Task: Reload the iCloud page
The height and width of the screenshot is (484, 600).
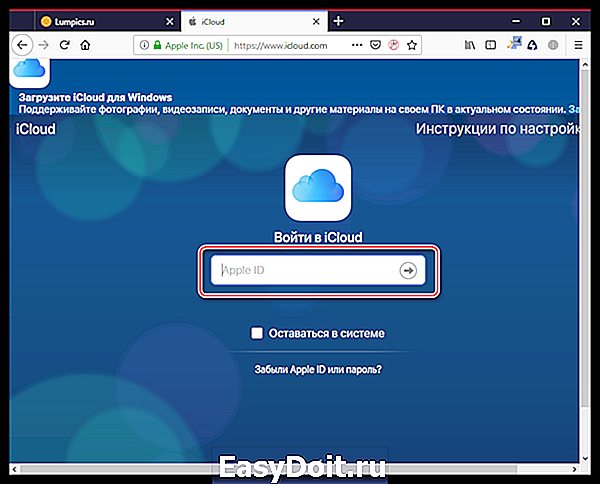Action: (x=65, y=45)
